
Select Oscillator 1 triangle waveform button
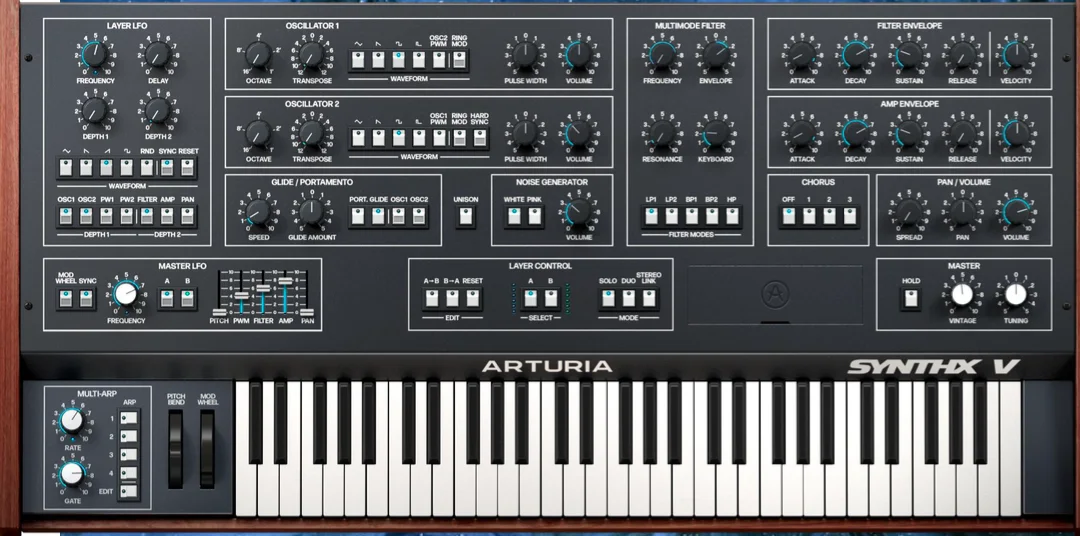[x=358, y=60]
